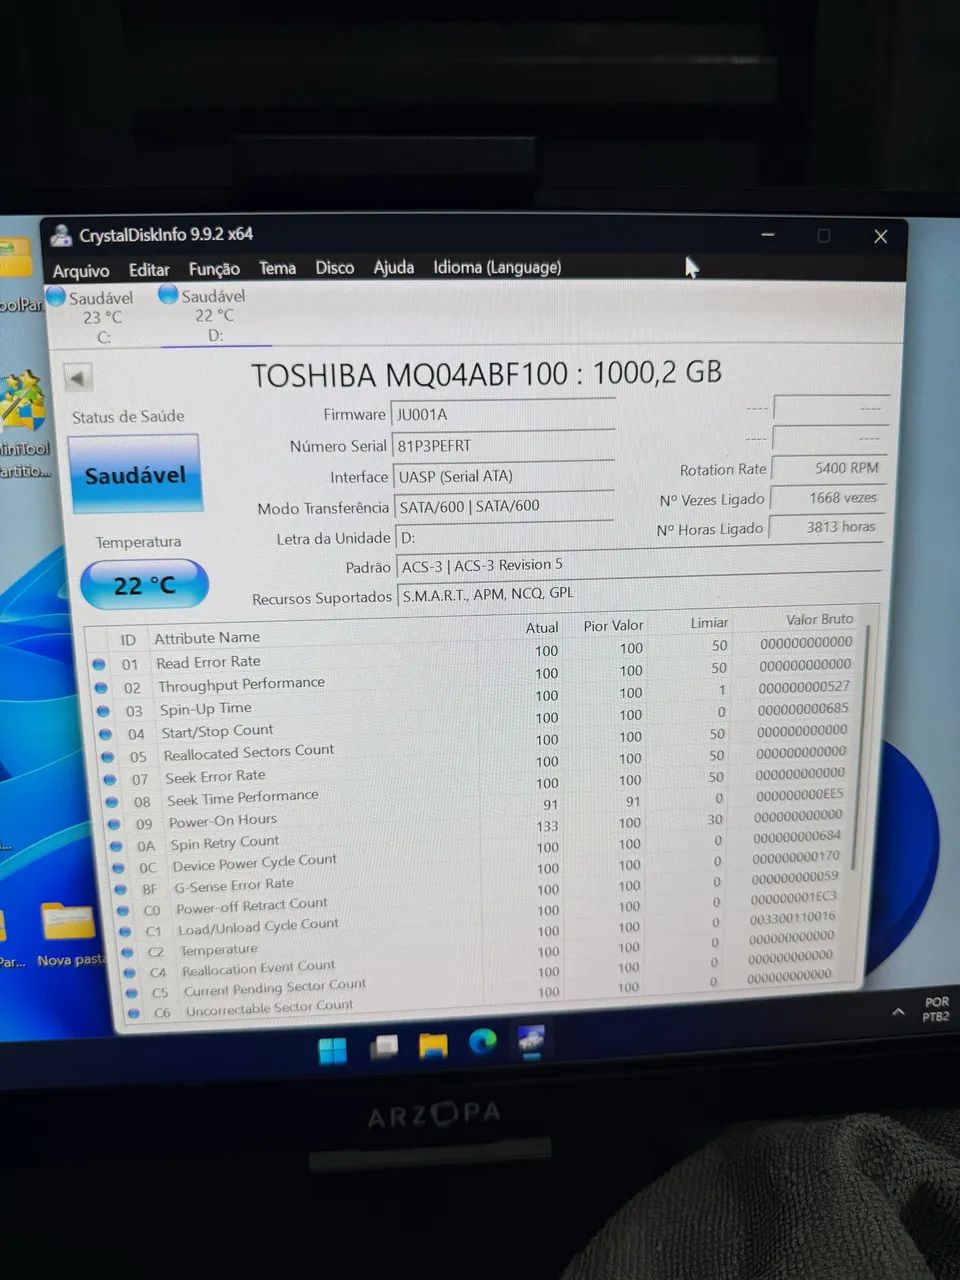Click status dot of Read Error Rate
Screen dimensions: 960x1280
[x=98, y=664]
